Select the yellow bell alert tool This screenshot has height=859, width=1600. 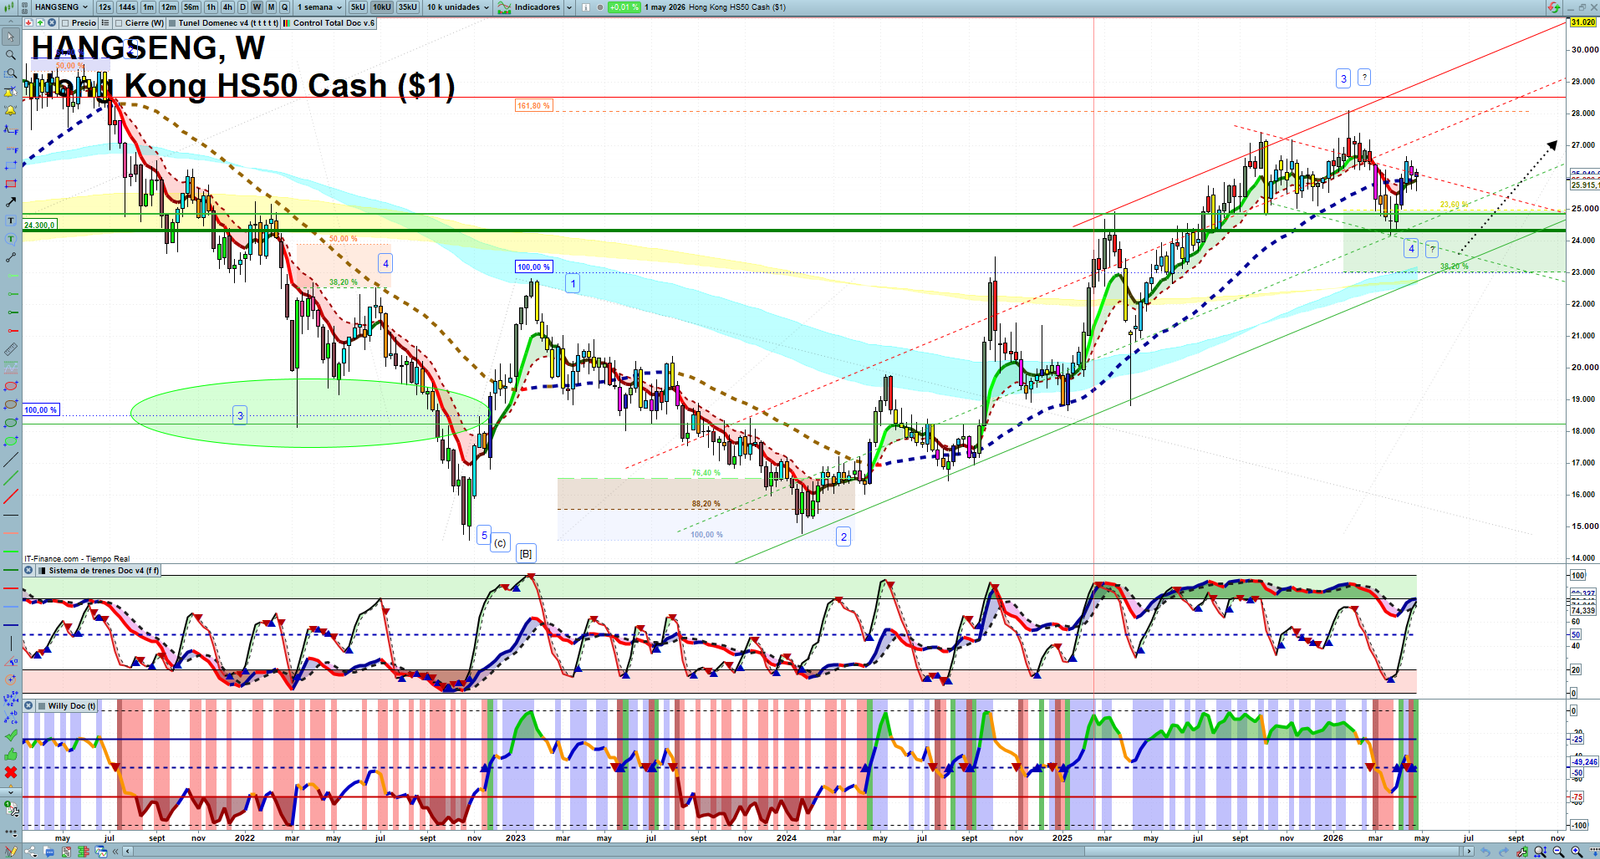point(12,110)
